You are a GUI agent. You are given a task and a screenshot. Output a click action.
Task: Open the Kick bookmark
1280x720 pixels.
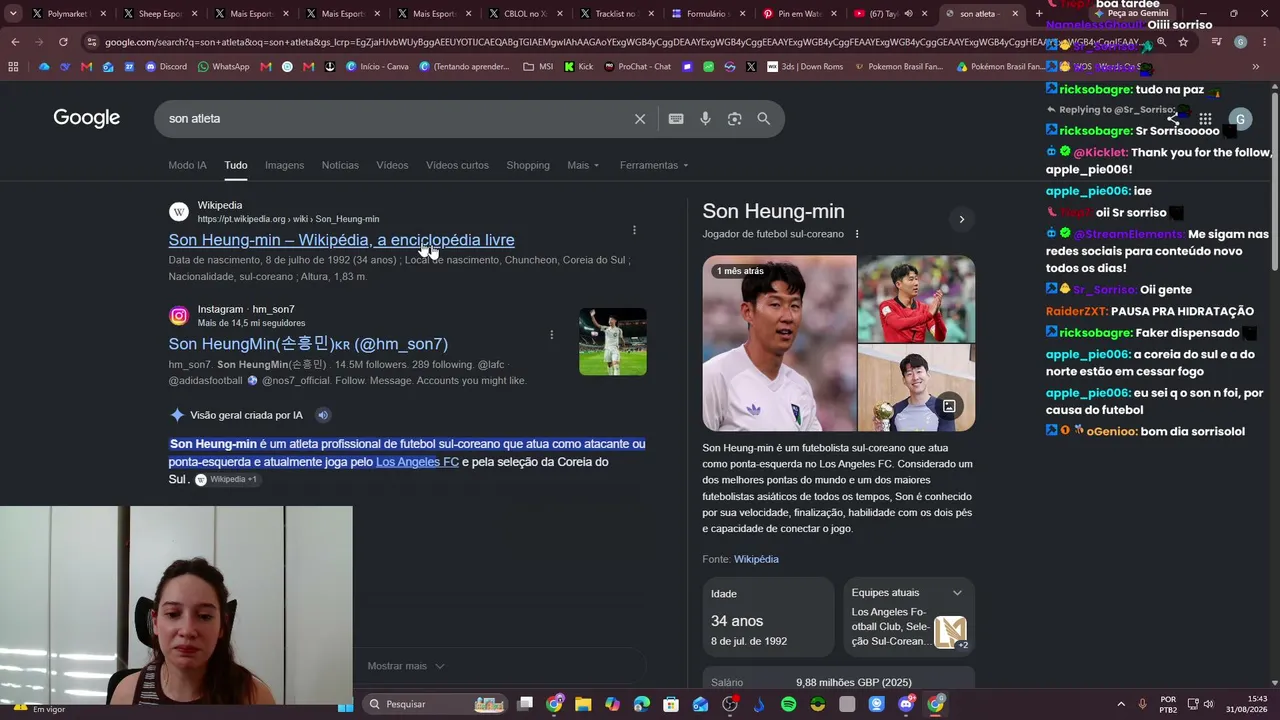point(579,67)
